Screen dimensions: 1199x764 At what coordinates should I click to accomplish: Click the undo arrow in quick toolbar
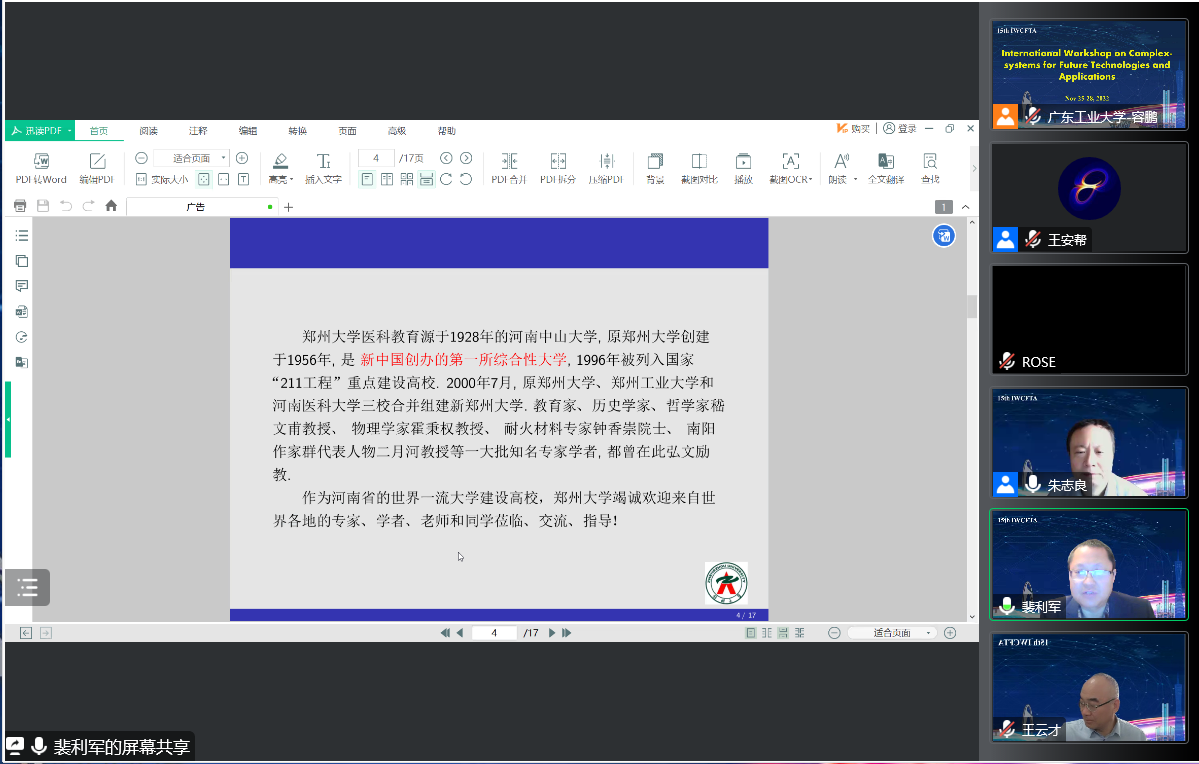(x=66, y=206)
